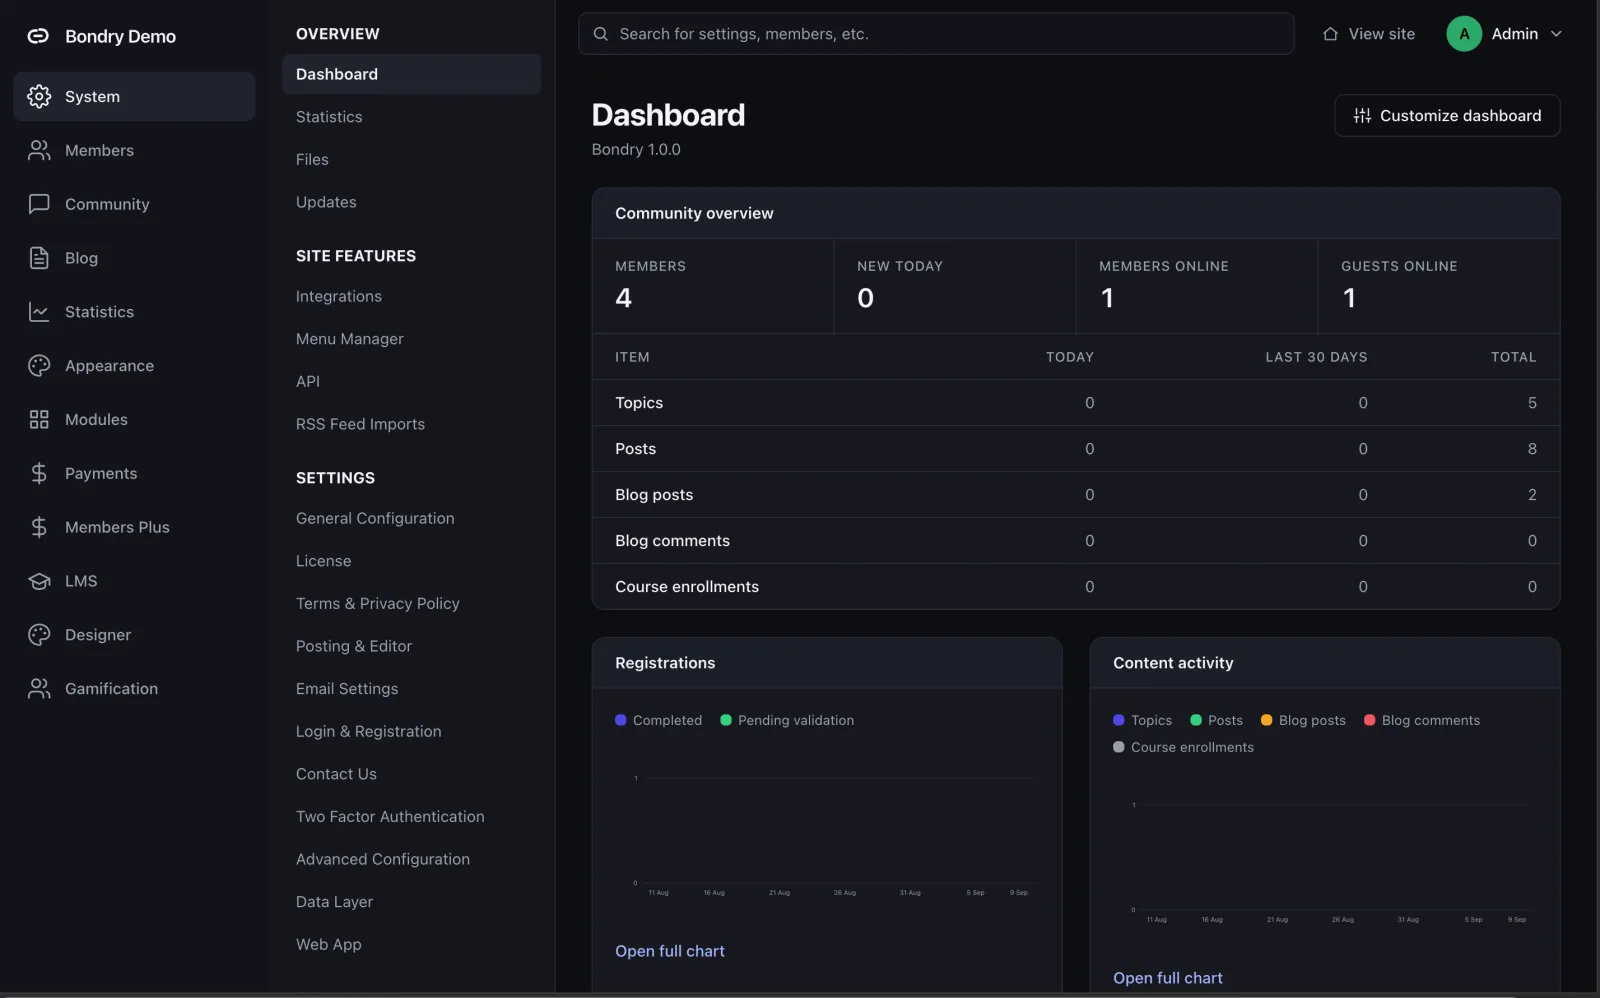This screenshot has width=1600, height=998.
Task: Open Contact Us settings
Action: click(336, 774)
